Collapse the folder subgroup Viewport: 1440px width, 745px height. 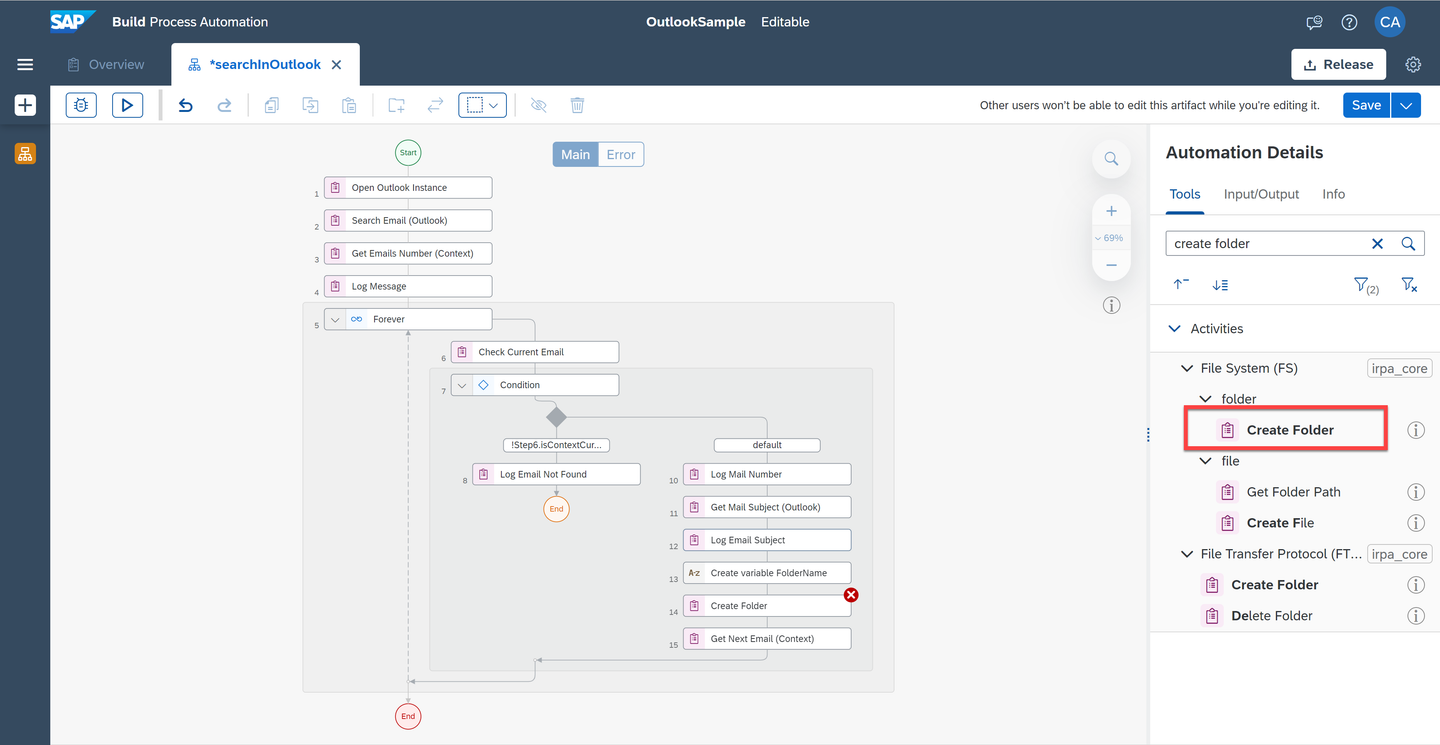1206,399
